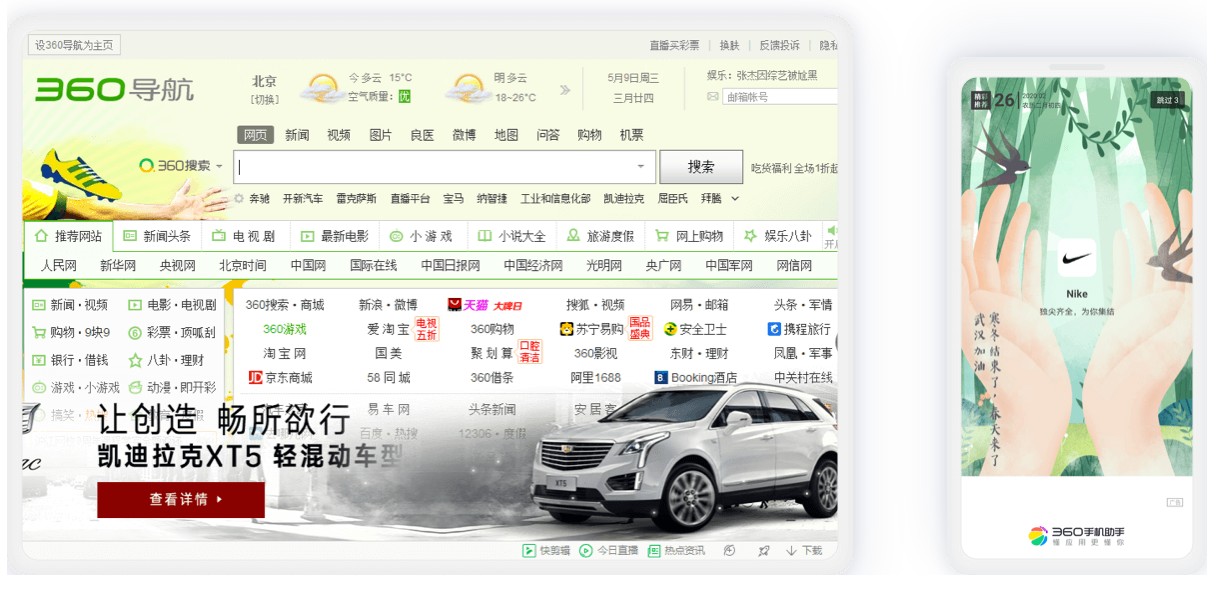Click the 京东商城 JD icon

255,378
